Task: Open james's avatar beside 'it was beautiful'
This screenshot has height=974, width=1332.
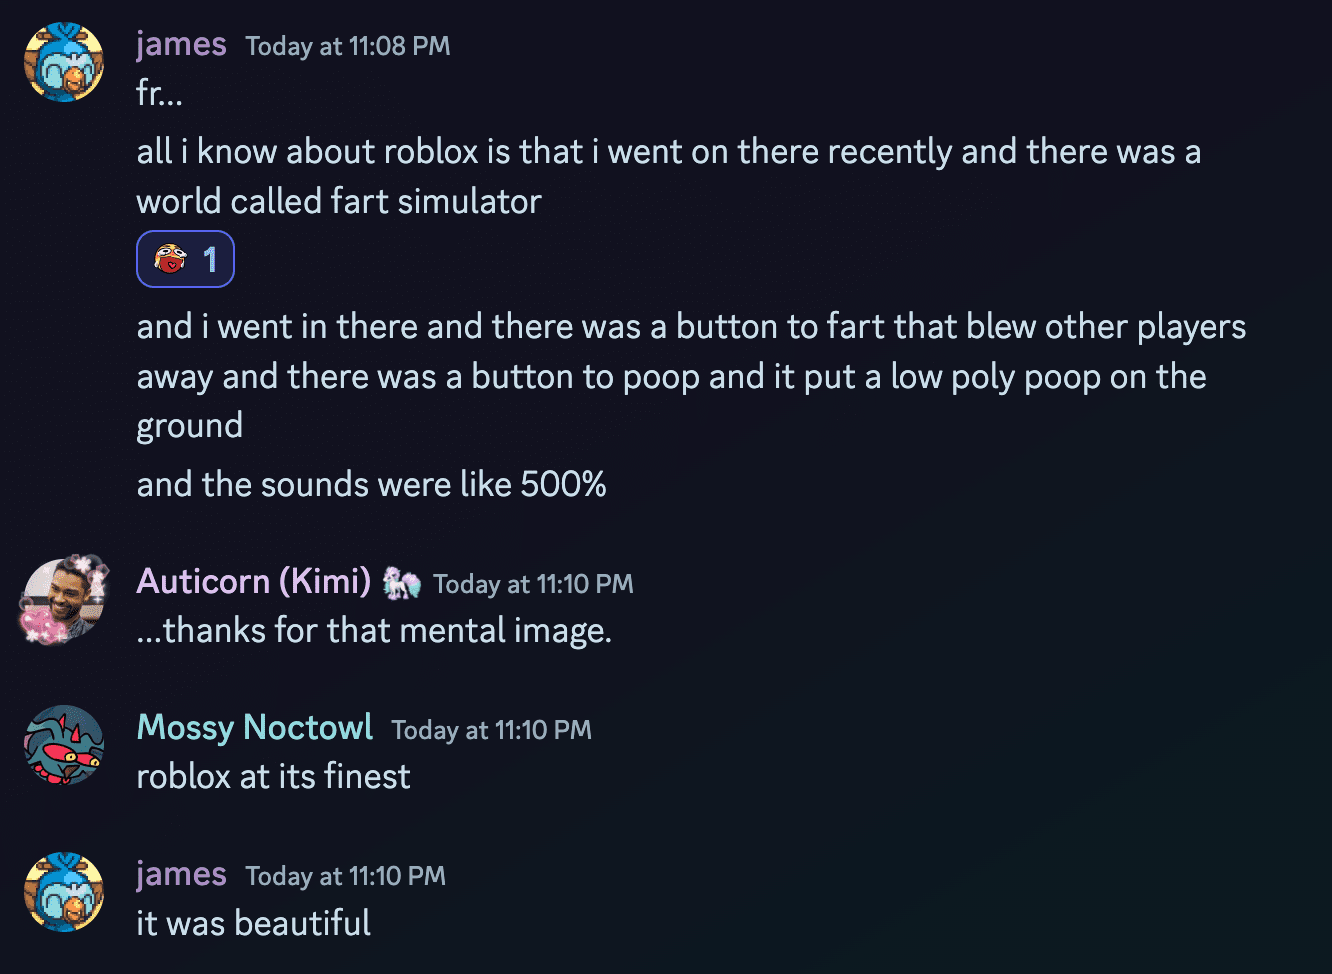Action: pyautogui.click(x=64, y=891)
